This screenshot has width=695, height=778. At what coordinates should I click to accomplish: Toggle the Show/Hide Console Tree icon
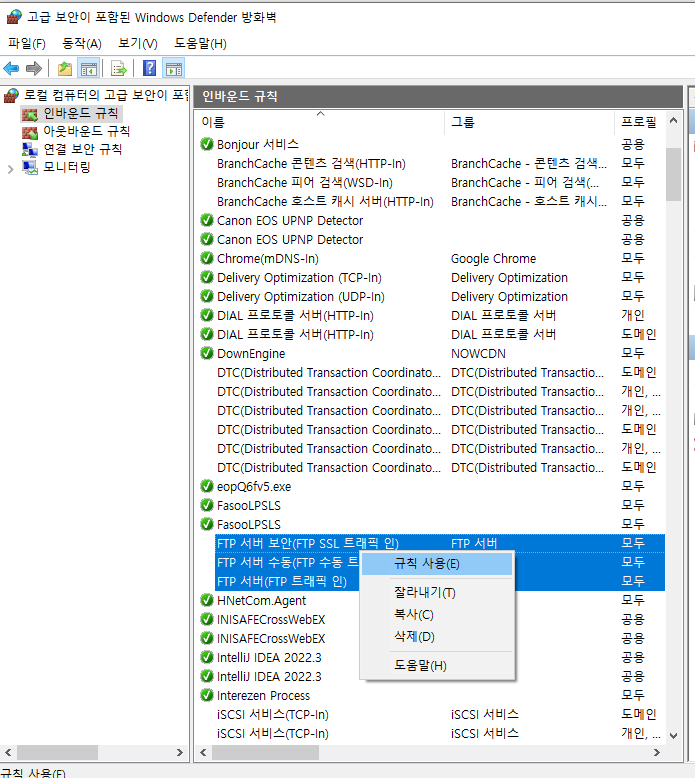pos(89,68)
